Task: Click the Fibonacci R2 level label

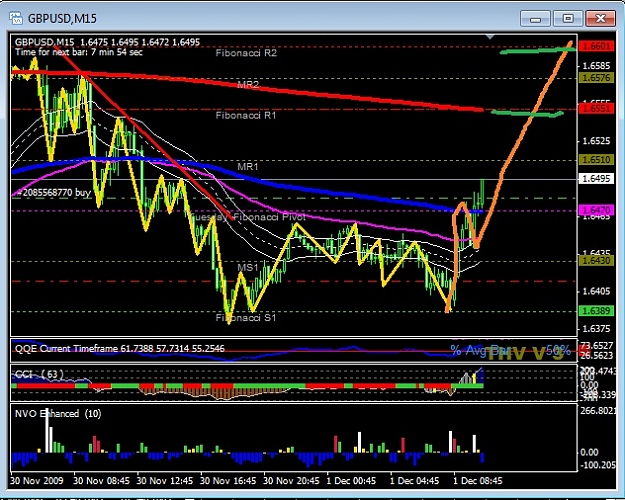Action: (x=246, y=53)
